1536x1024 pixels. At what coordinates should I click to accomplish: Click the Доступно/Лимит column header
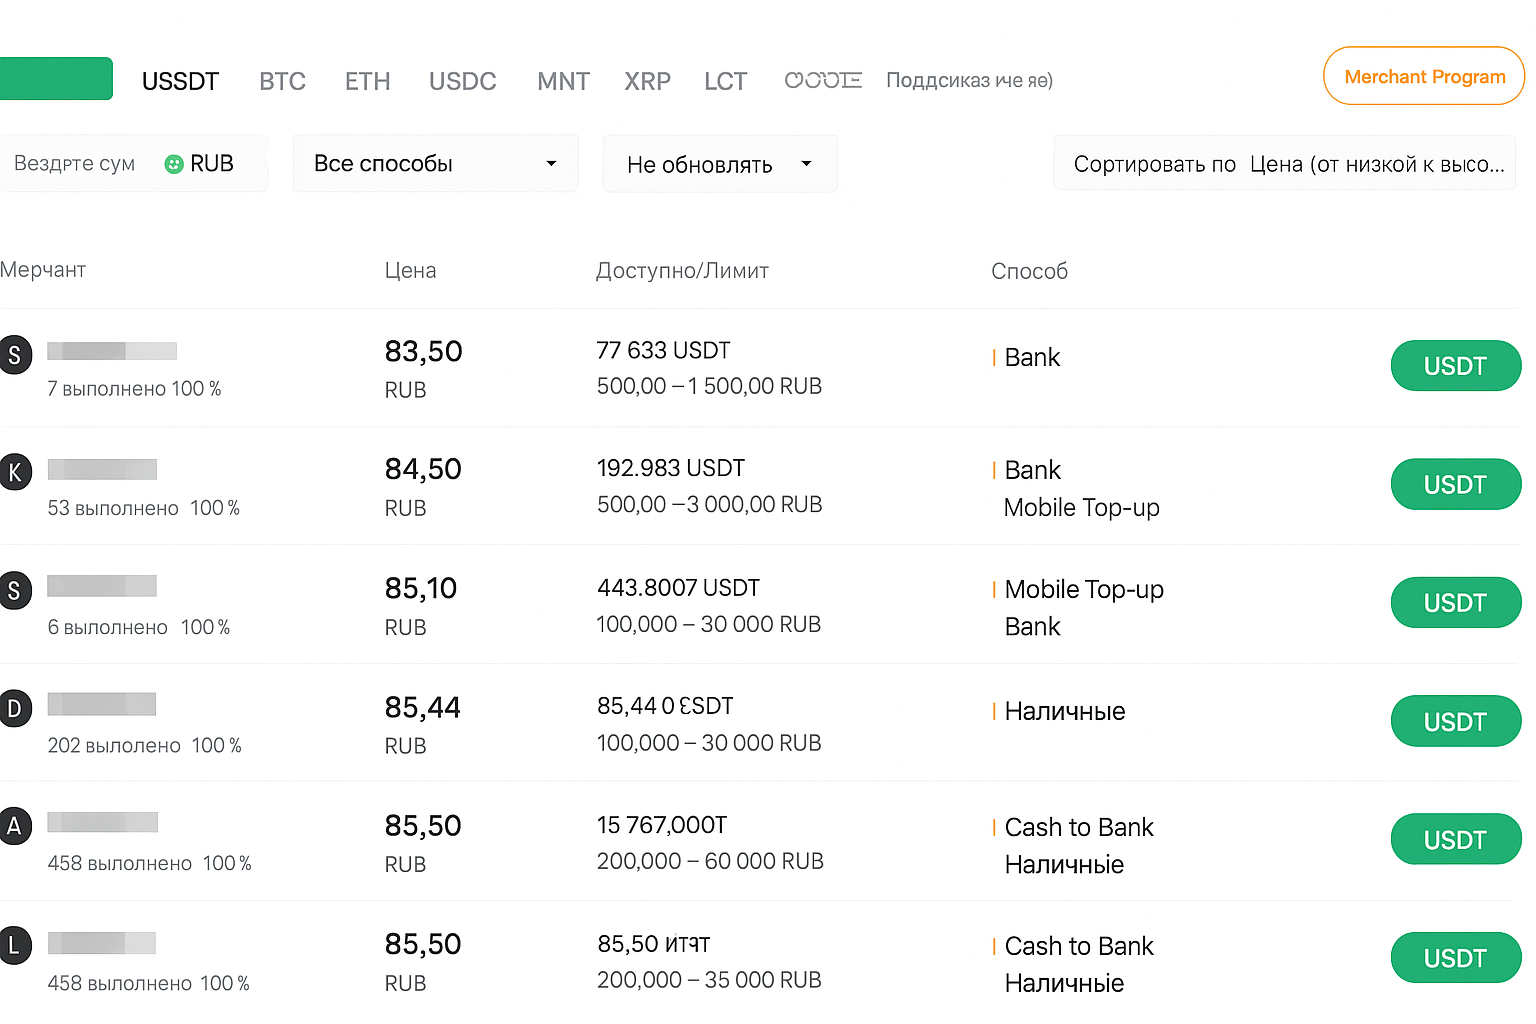click(682, 270)
